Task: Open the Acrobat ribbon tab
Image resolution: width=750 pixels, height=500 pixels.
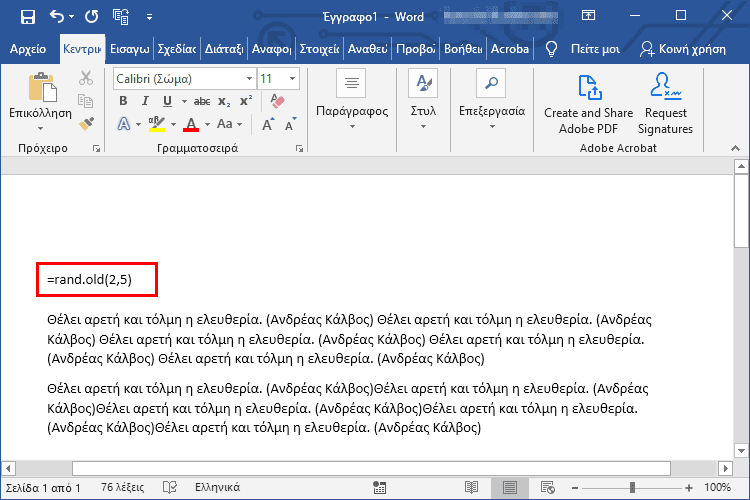Action: point(510,49)
